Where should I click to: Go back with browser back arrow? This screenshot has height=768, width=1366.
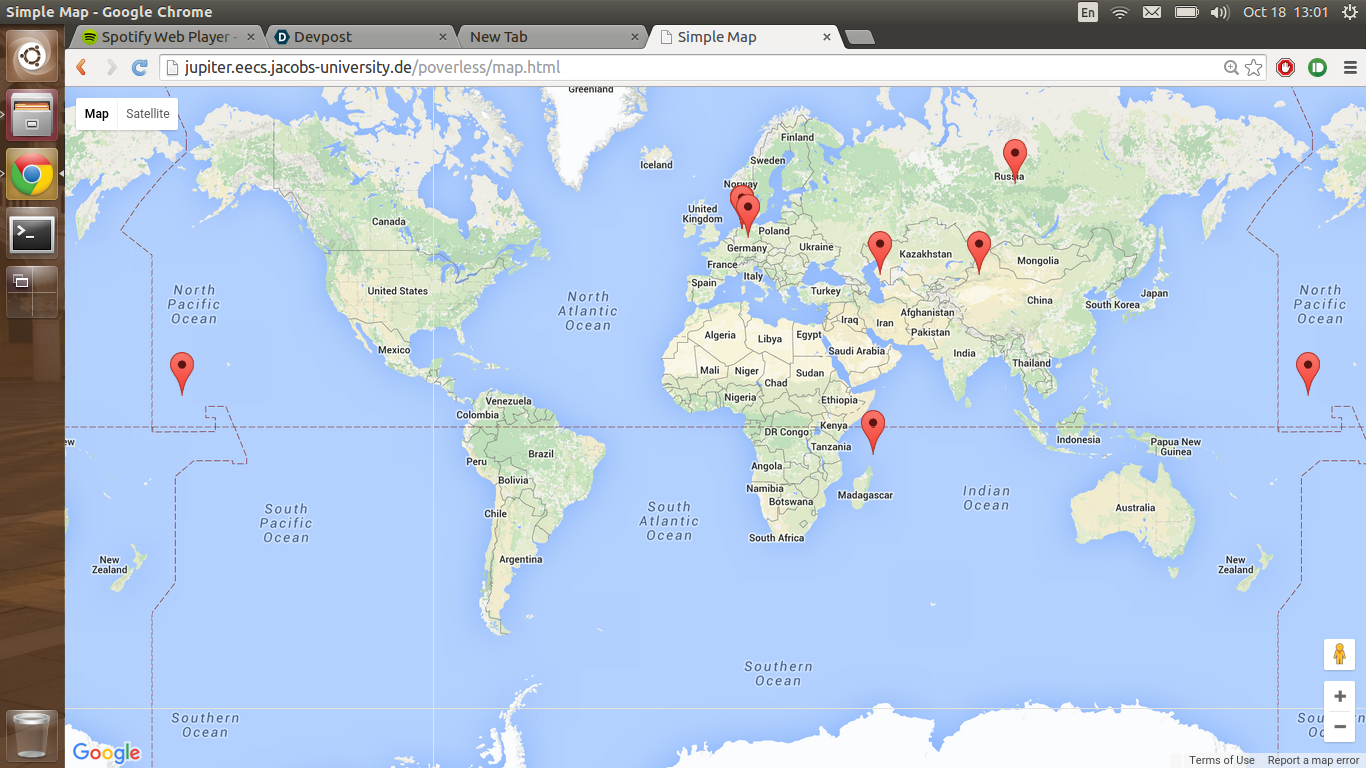tap(82, 67)
